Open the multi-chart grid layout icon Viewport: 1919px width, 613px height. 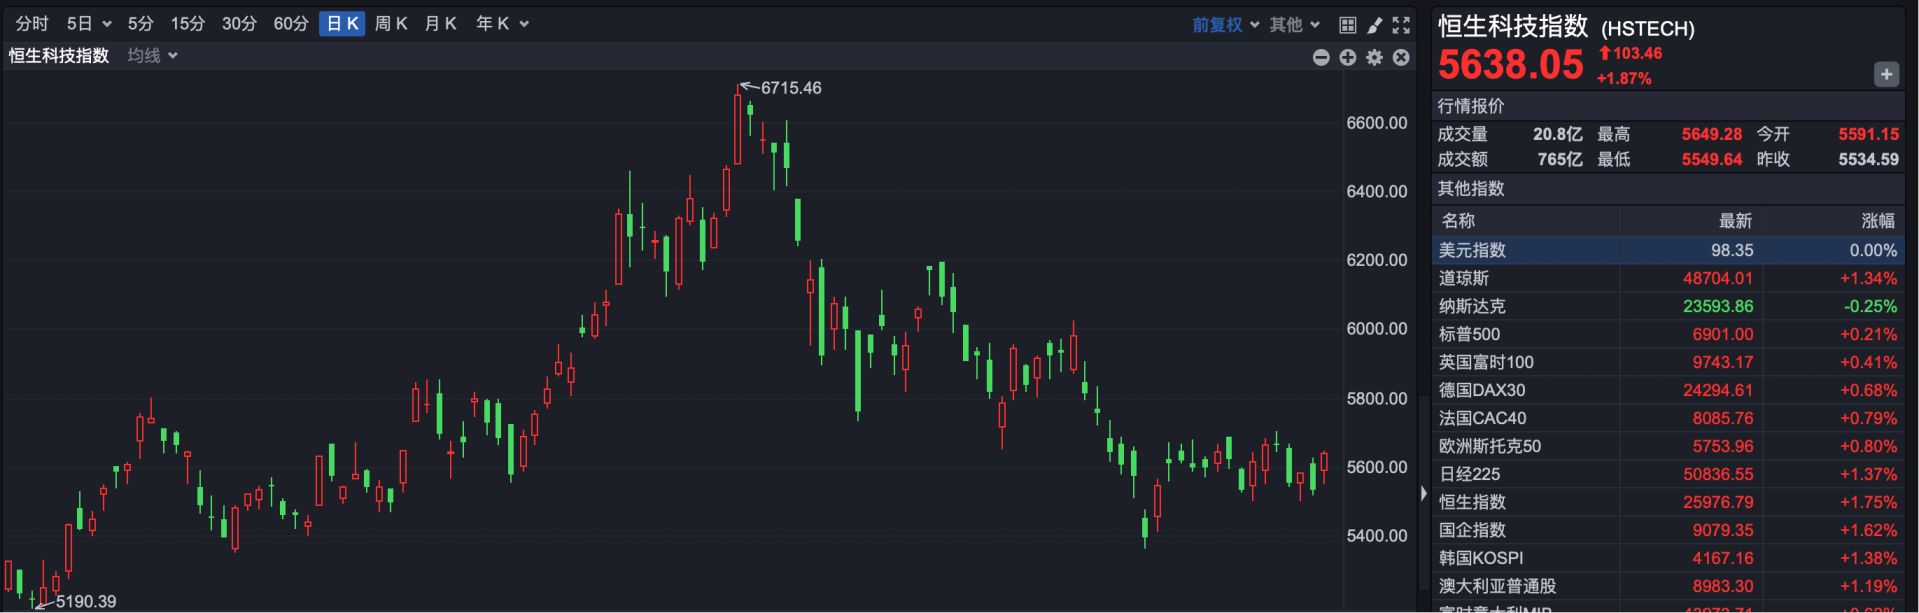(1347, 25)
